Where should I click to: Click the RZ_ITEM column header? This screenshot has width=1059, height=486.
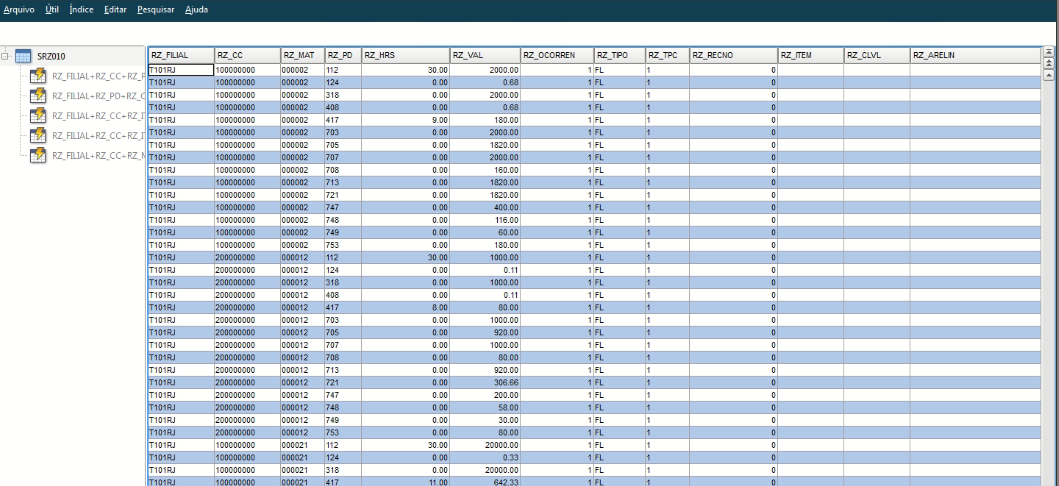pyautogui.click(x=811, y=55)
